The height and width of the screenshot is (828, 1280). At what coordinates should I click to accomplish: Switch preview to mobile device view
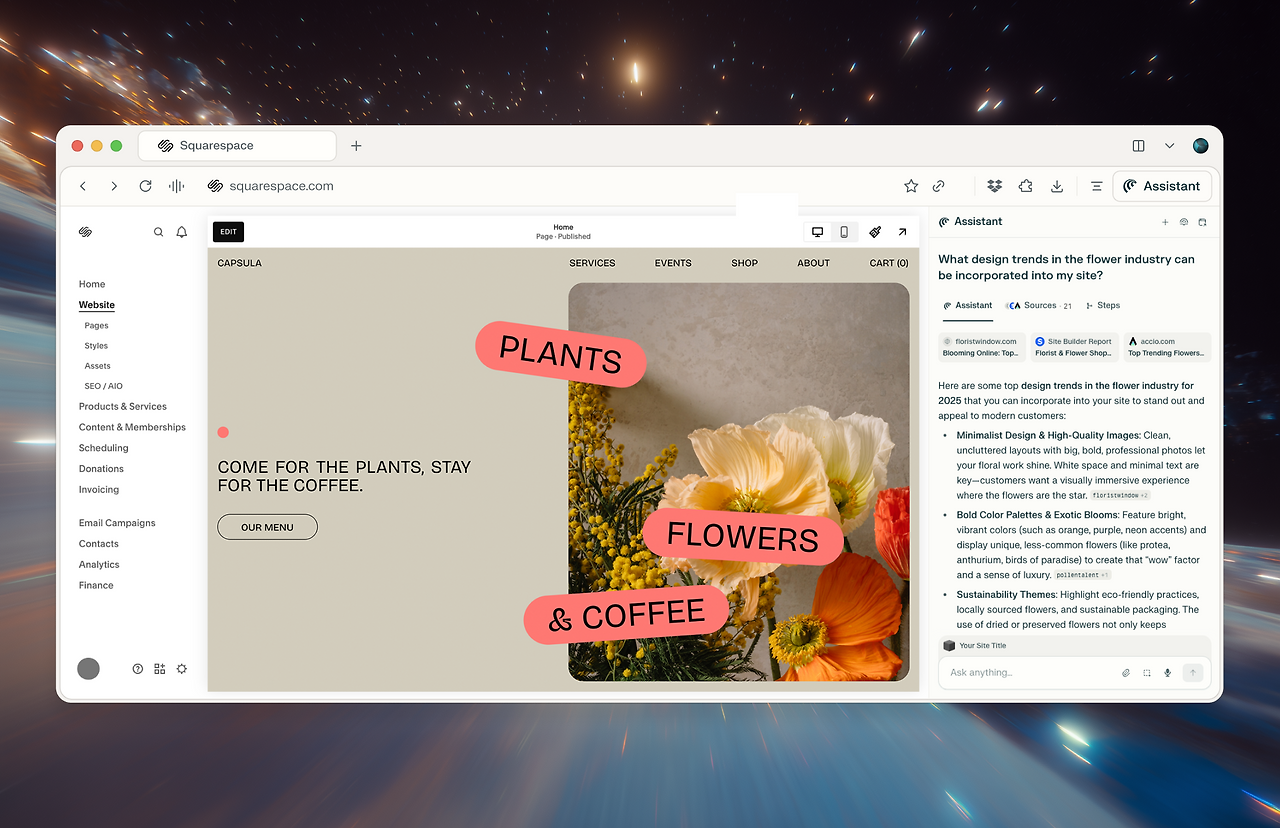coord(844,231)
